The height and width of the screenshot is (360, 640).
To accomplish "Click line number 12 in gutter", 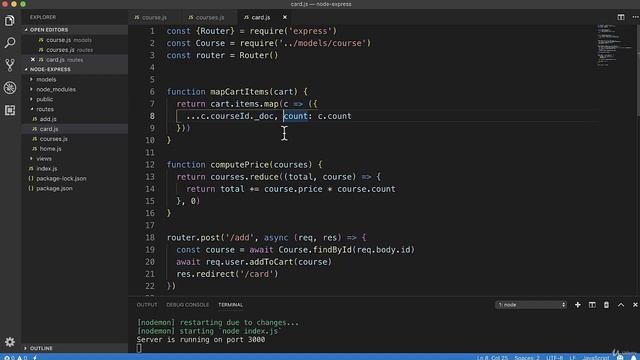I will point(150,165).
